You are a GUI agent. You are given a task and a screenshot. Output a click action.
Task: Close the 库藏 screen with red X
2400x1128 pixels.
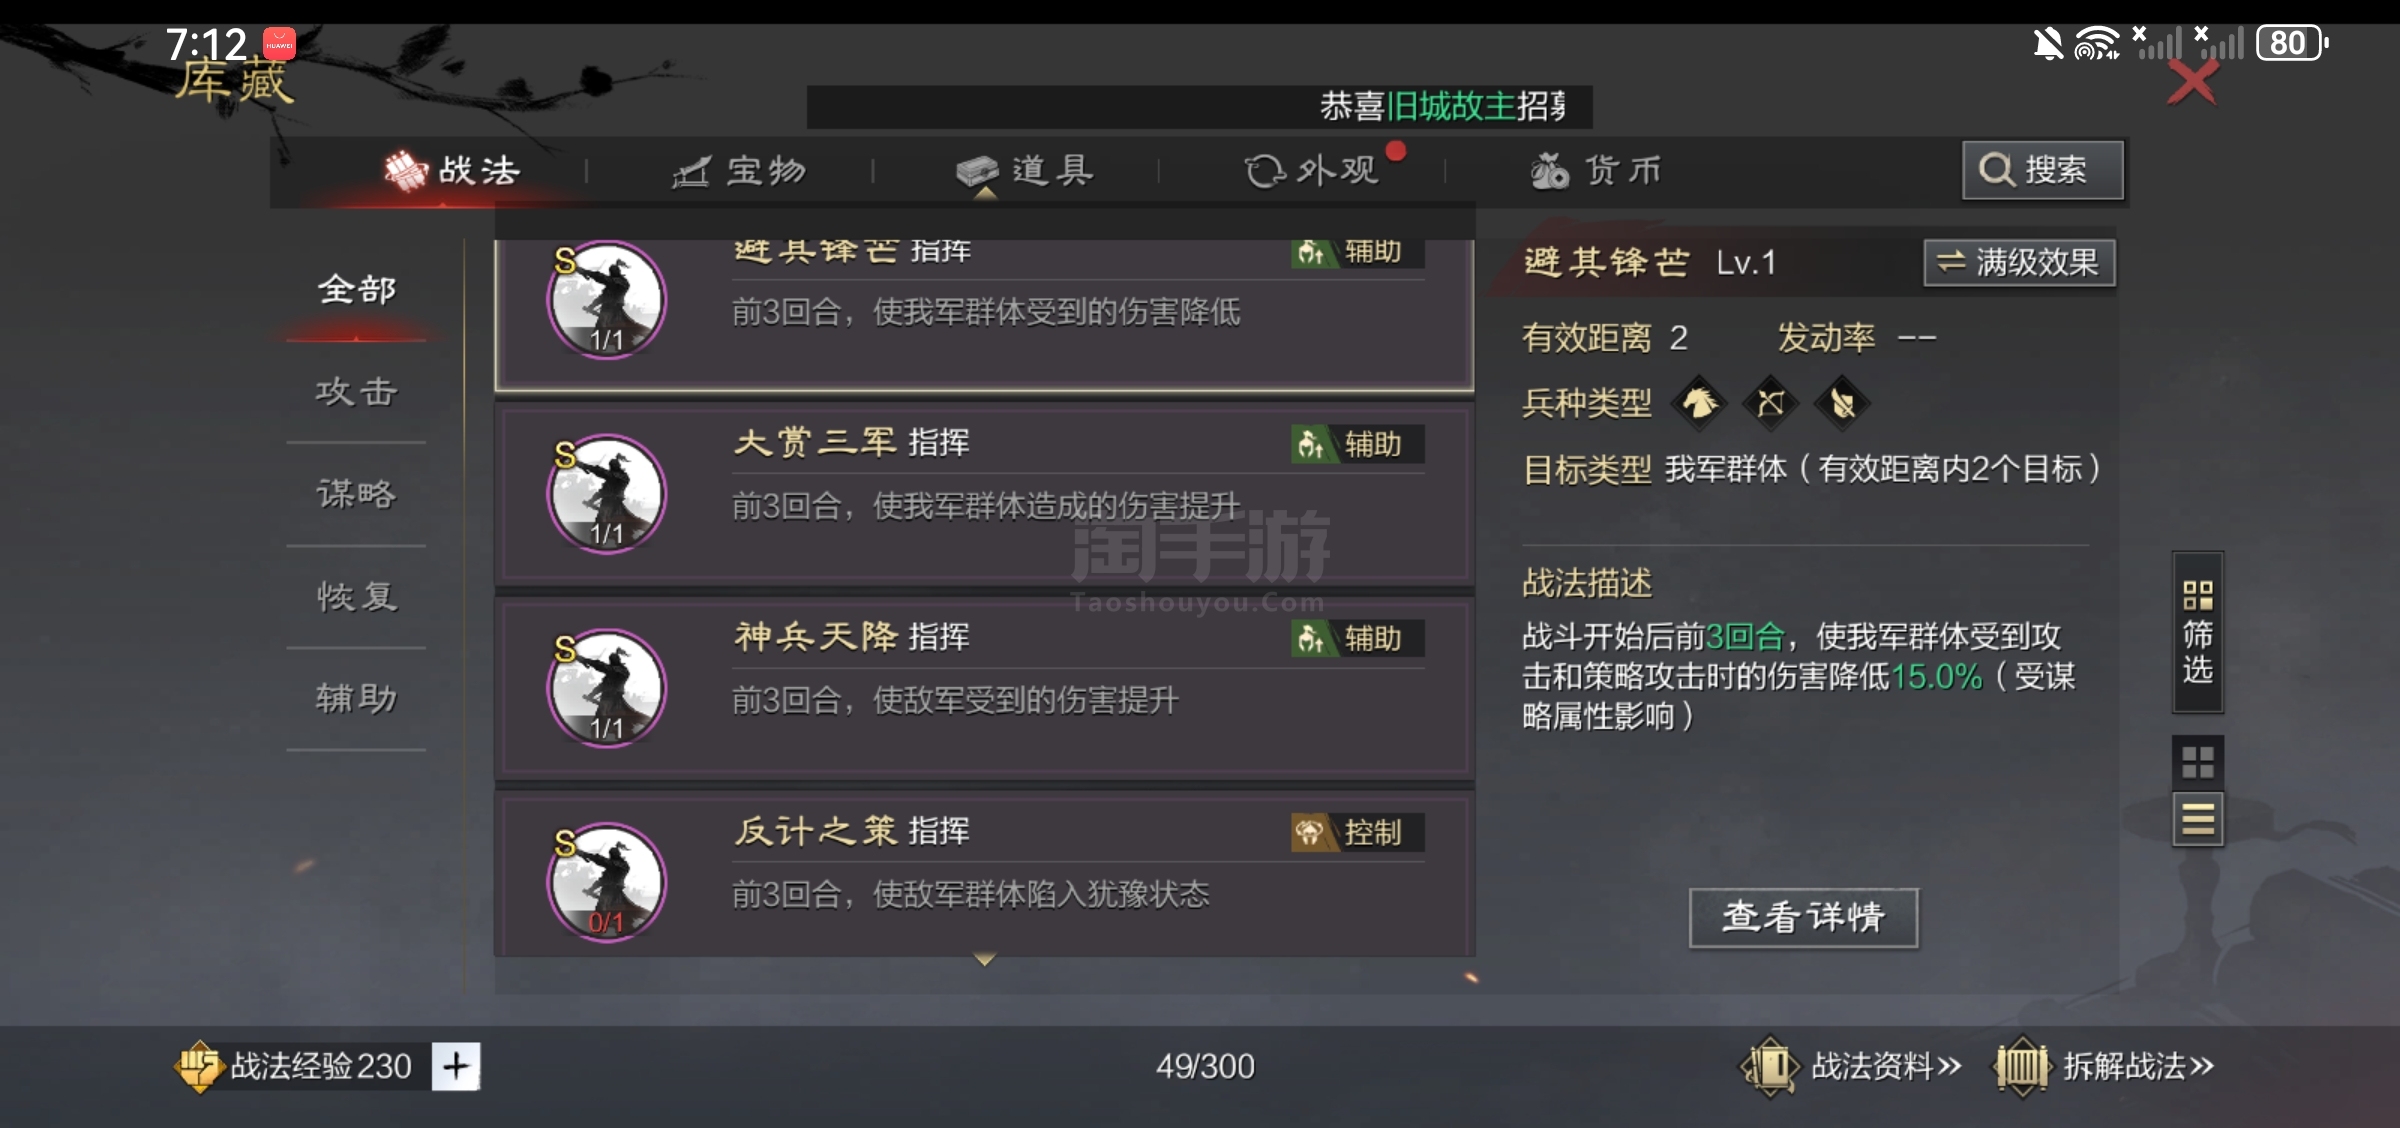[2192, 82]
